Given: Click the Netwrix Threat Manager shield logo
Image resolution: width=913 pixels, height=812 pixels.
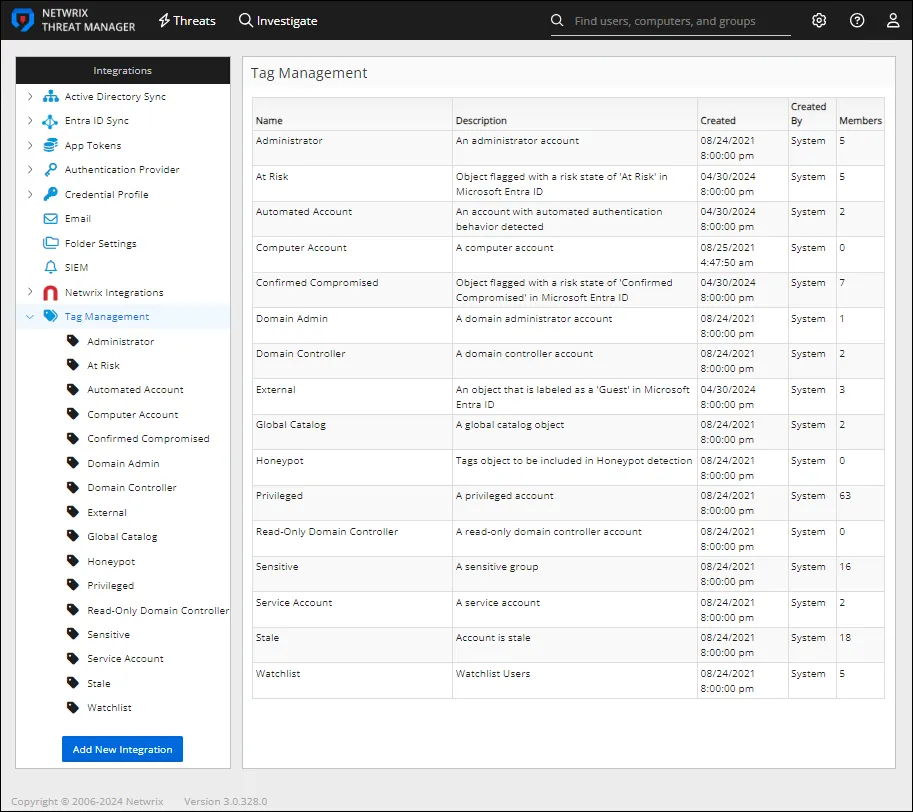Looking at the screenshot, I should pos(23,20).
